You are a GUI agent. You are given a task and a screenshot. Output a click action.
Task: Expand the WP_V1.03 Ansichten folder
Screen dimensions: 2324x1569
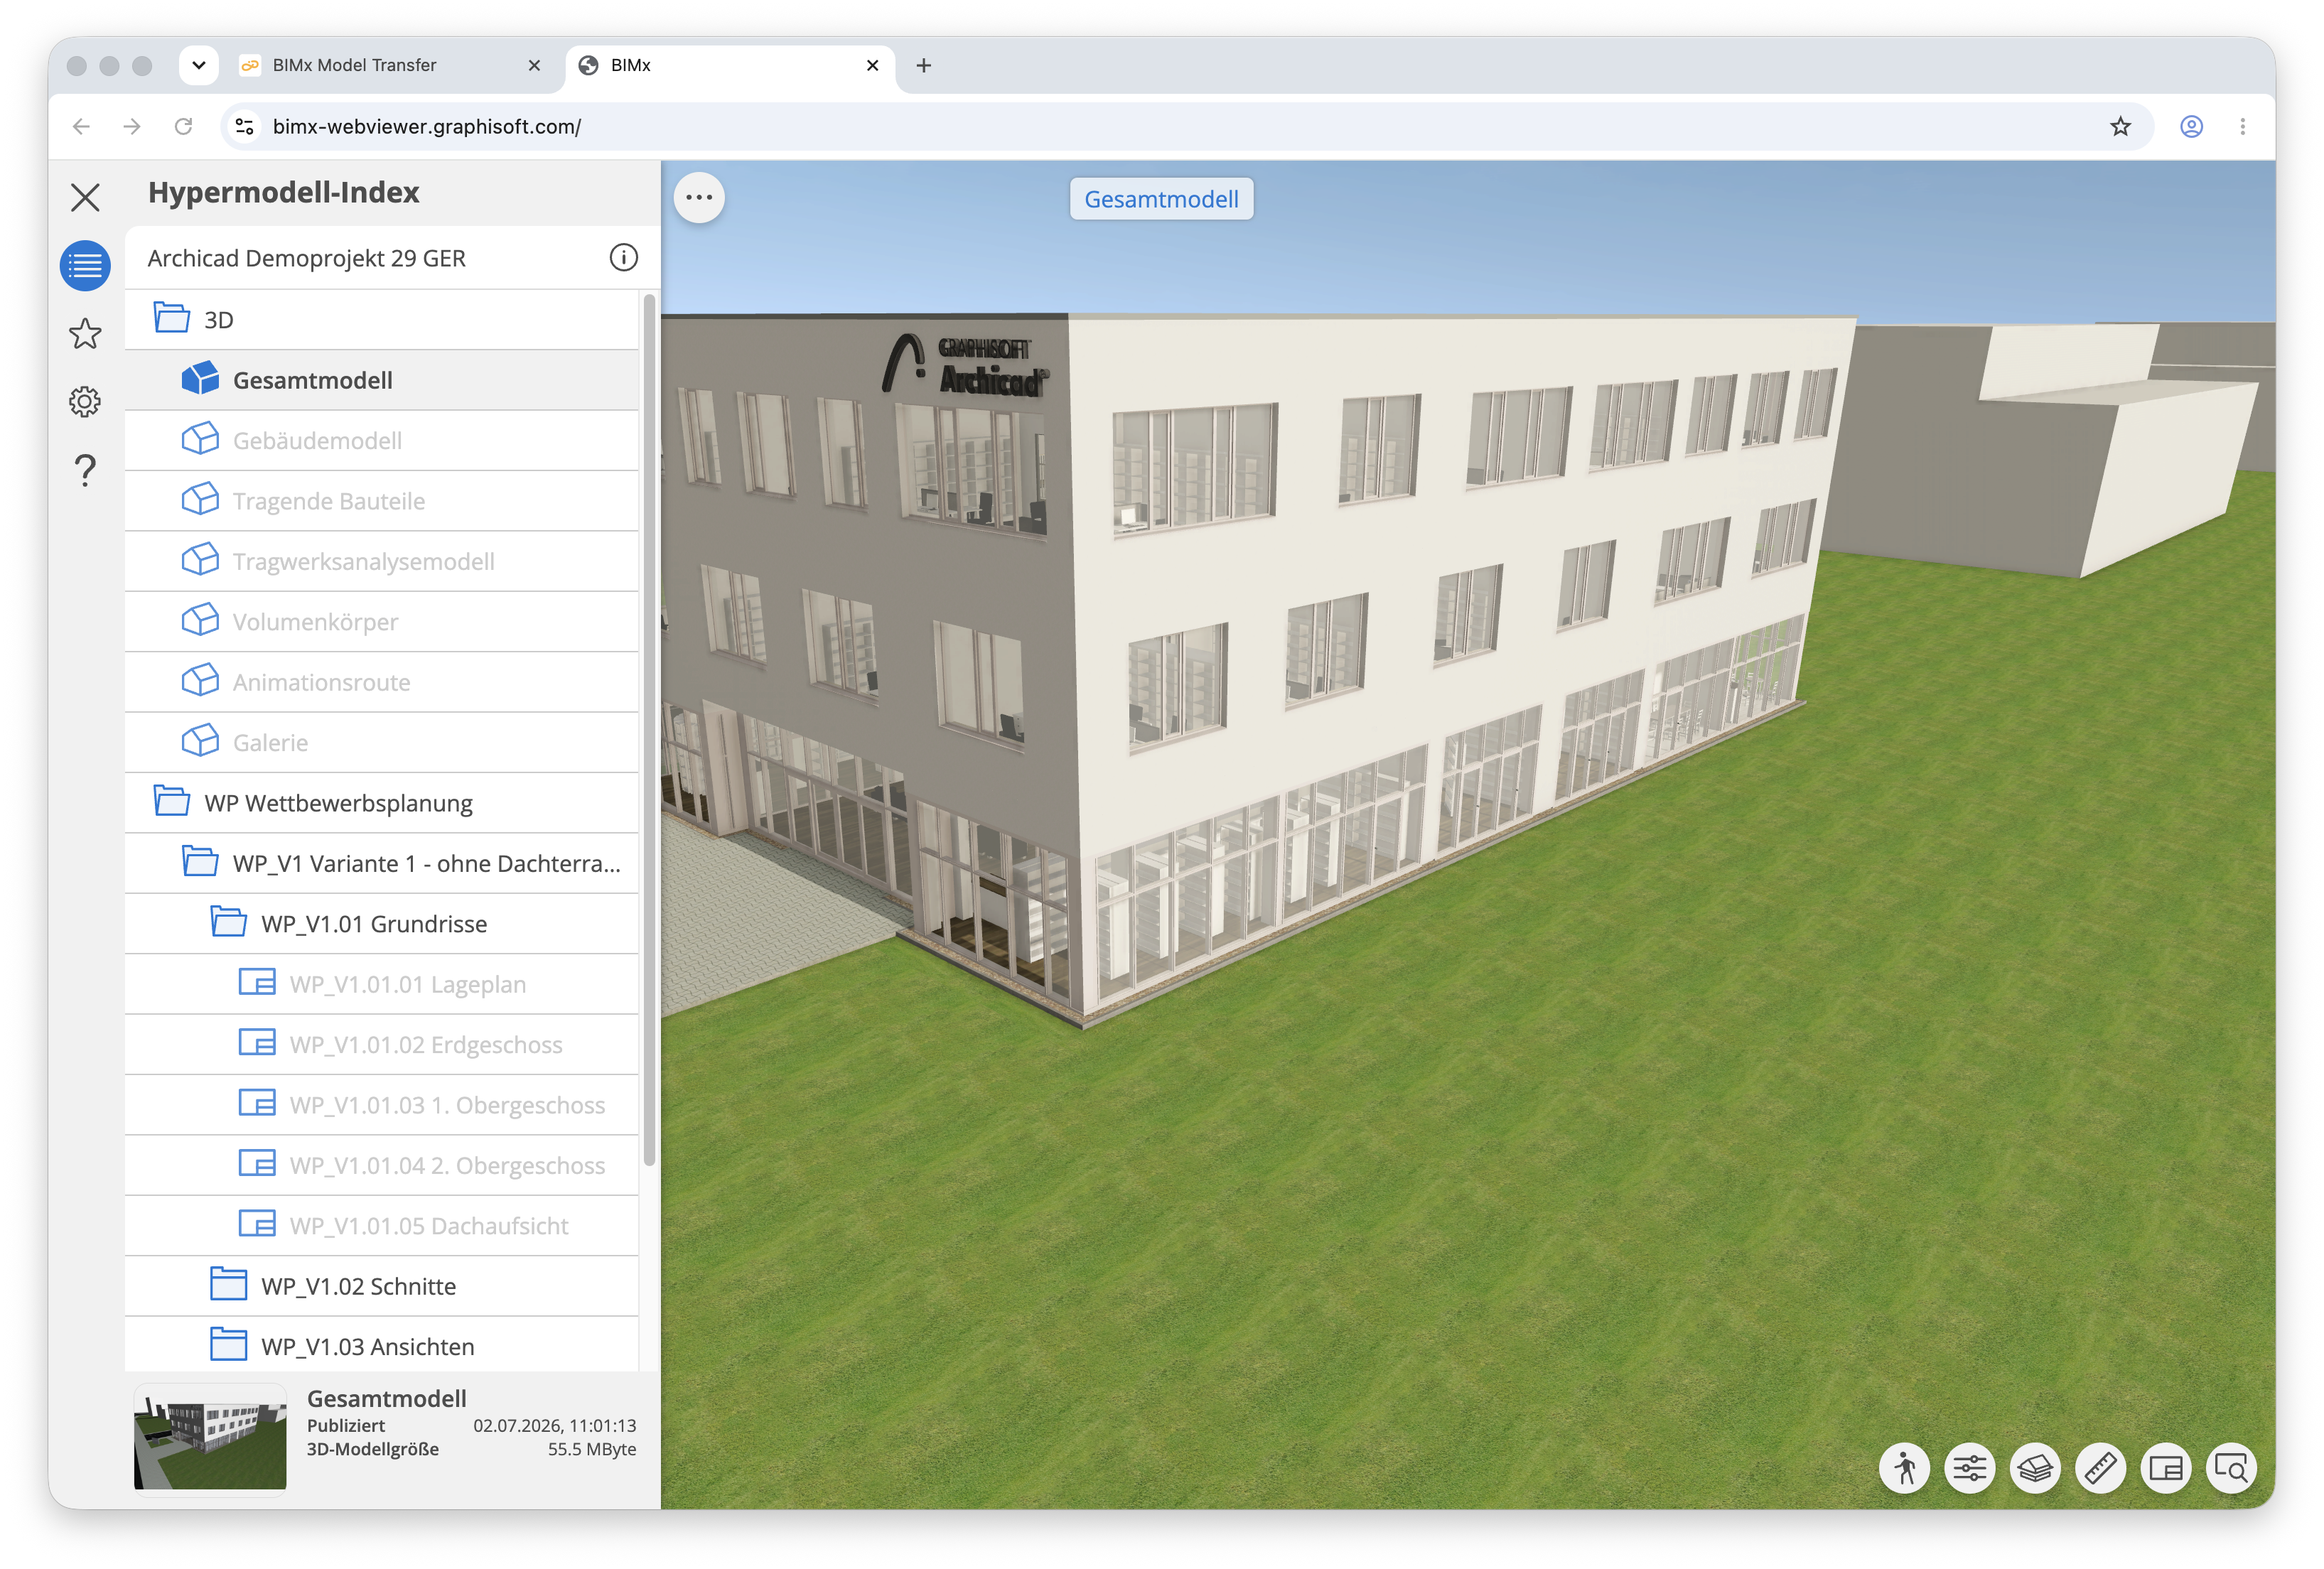coord(381,1346)
